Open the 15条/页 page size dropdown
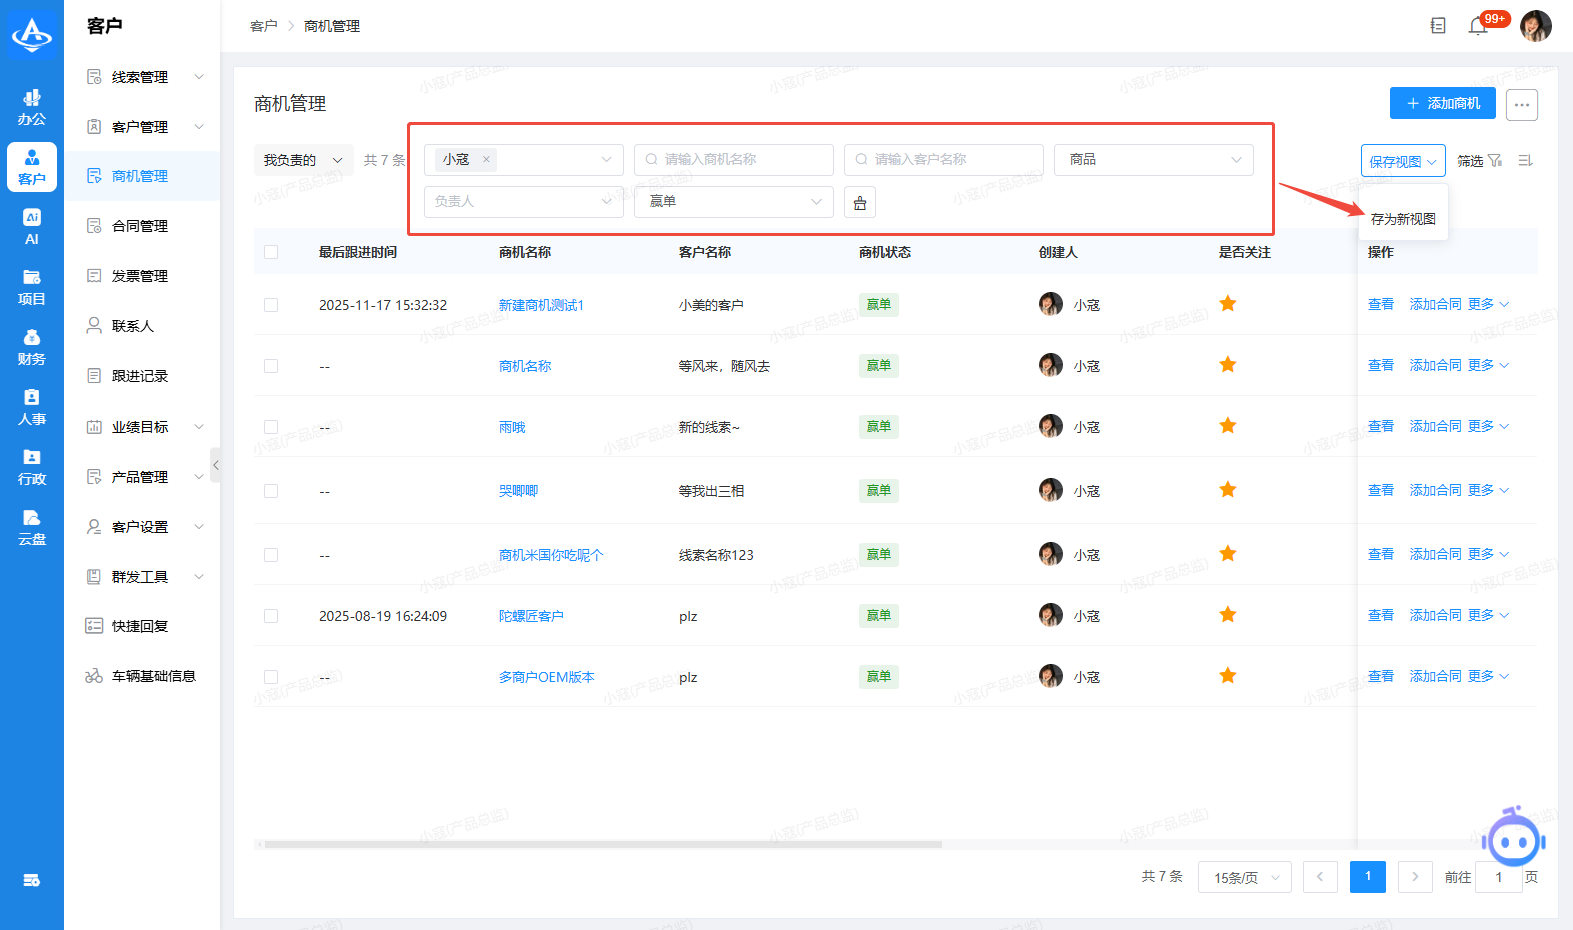Screen dimensions: 1573x930 pyautogui.click(x=1245, y=877)
